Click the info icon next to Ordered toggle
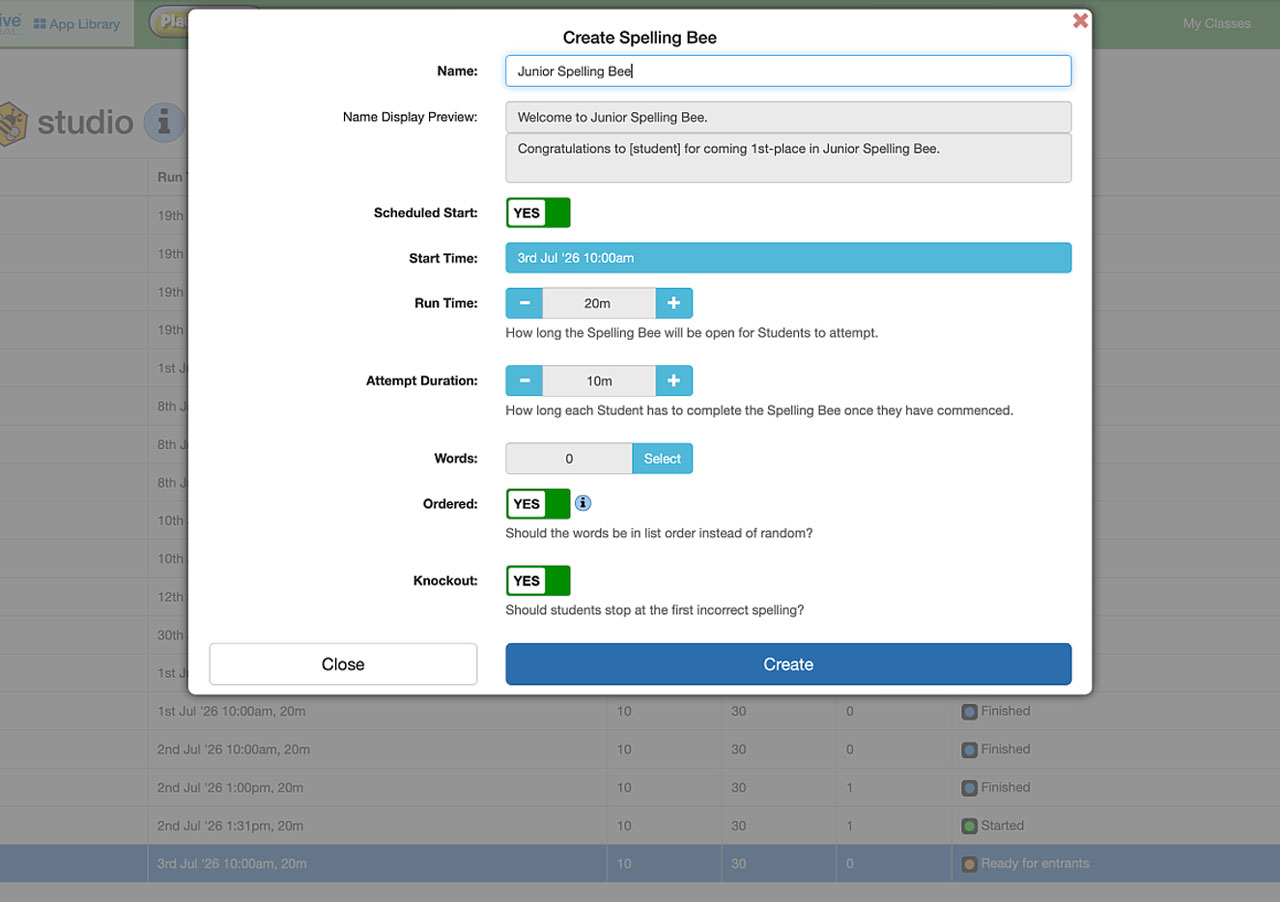1280x902 pixels. coord(583,503)
